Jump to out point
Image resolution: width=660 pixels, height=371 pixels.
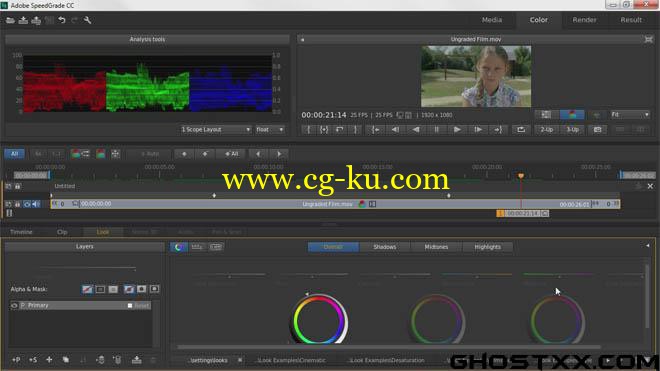coord(498,130)
